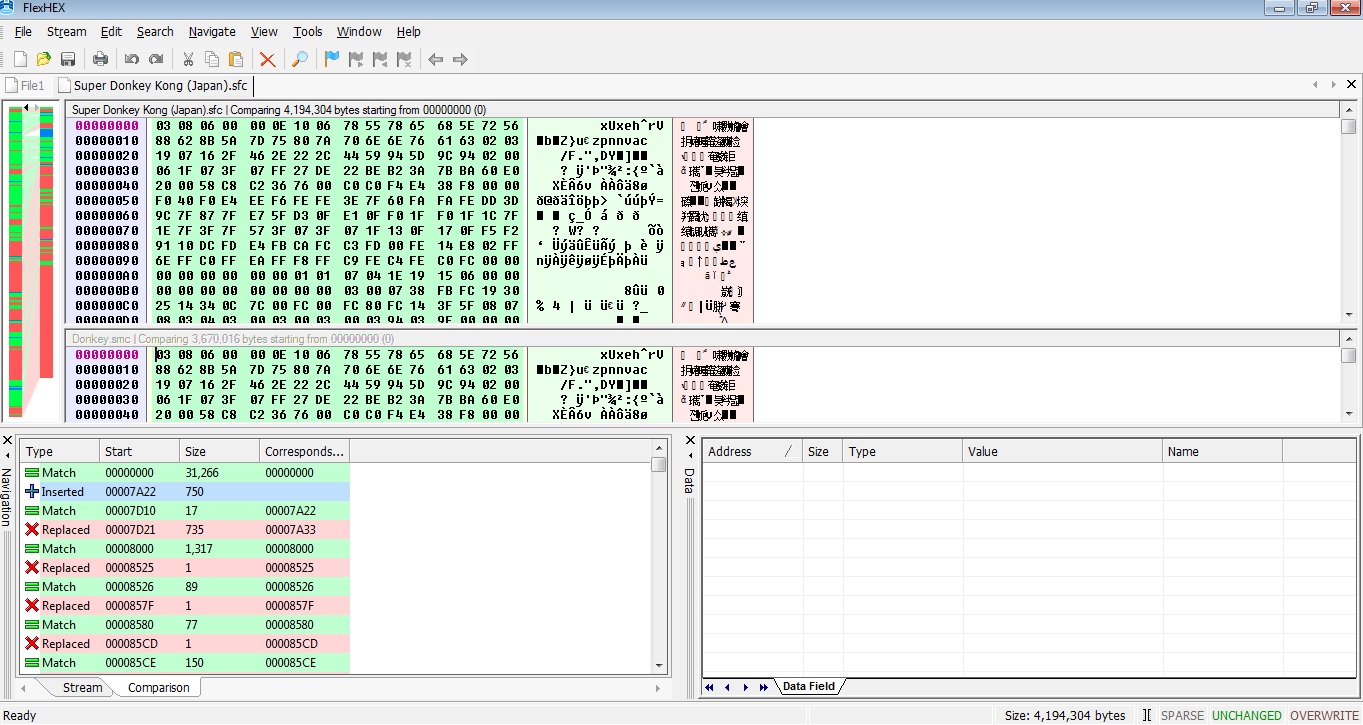1363x725 pixels.
Task: Click the comparison list vertical scrollbar down arrow
Action: pyautogui.click(x=658, y=665)
